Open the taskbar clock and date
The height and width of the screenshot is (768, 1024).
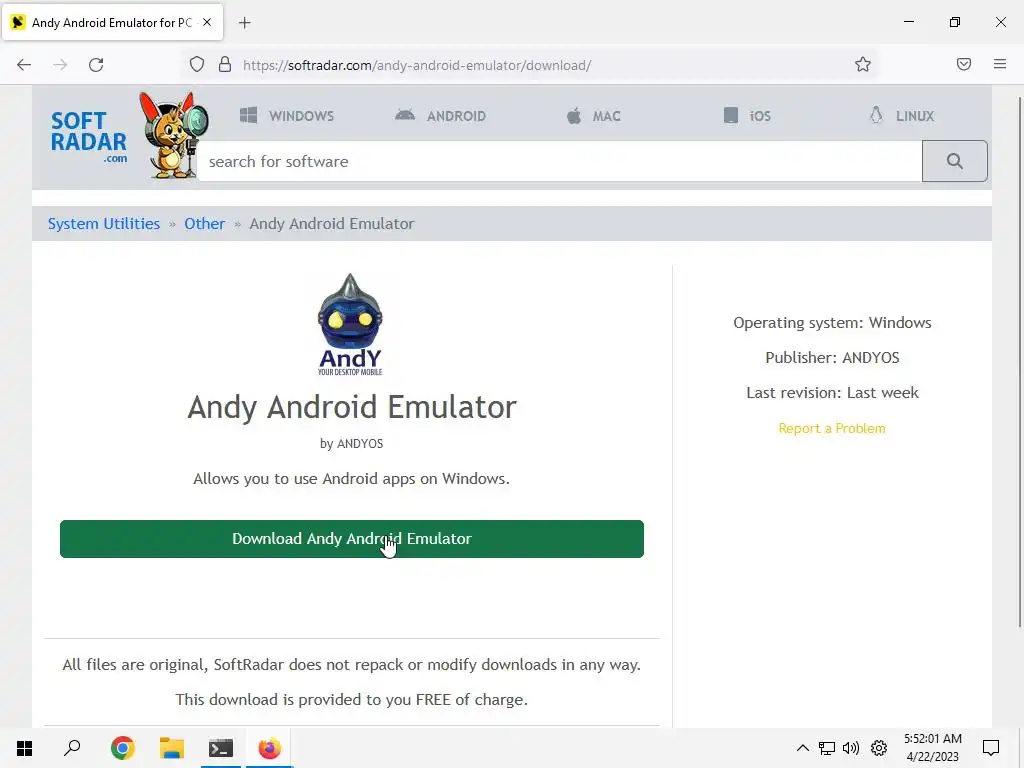(x=933, y=748)
